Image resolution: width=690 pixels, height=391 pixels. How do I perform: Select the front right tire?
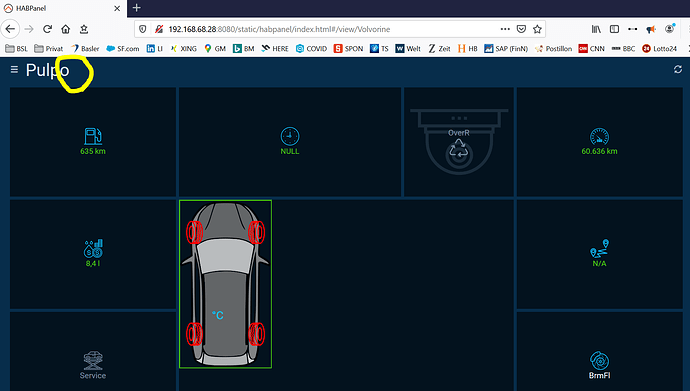tap(256, 232)
